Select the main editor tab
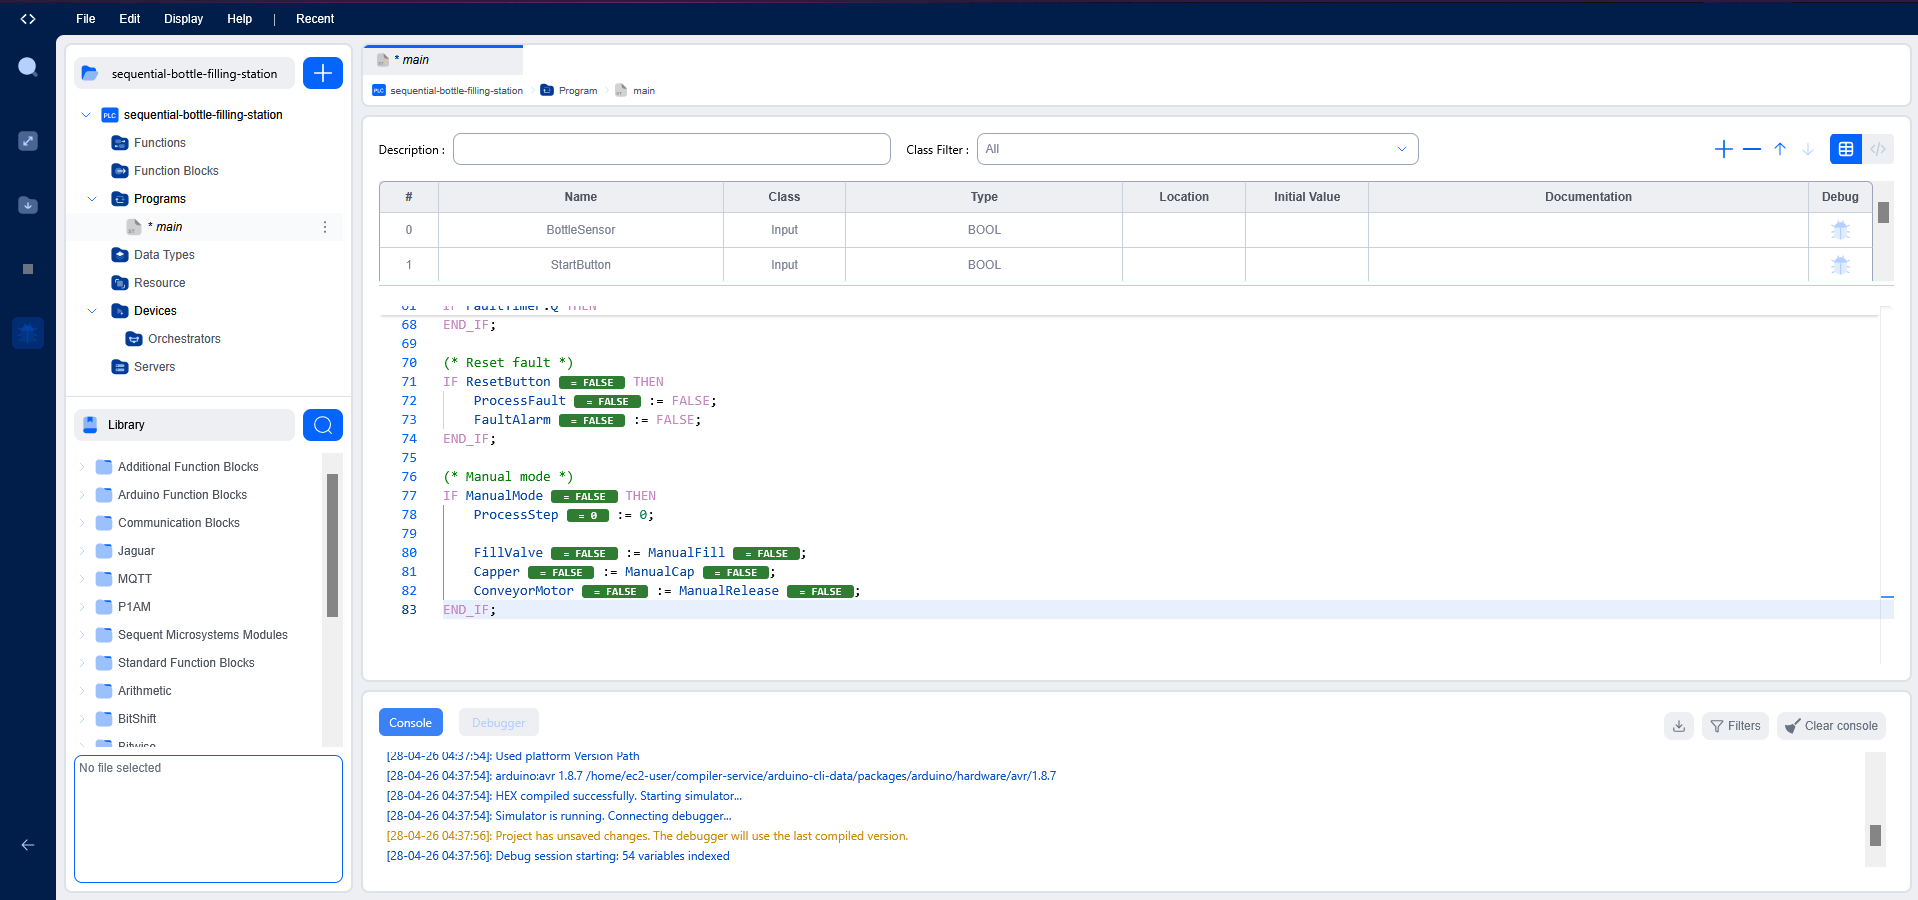The width and height of the screenshot is (1918, 900). click(x=443, y=60)
